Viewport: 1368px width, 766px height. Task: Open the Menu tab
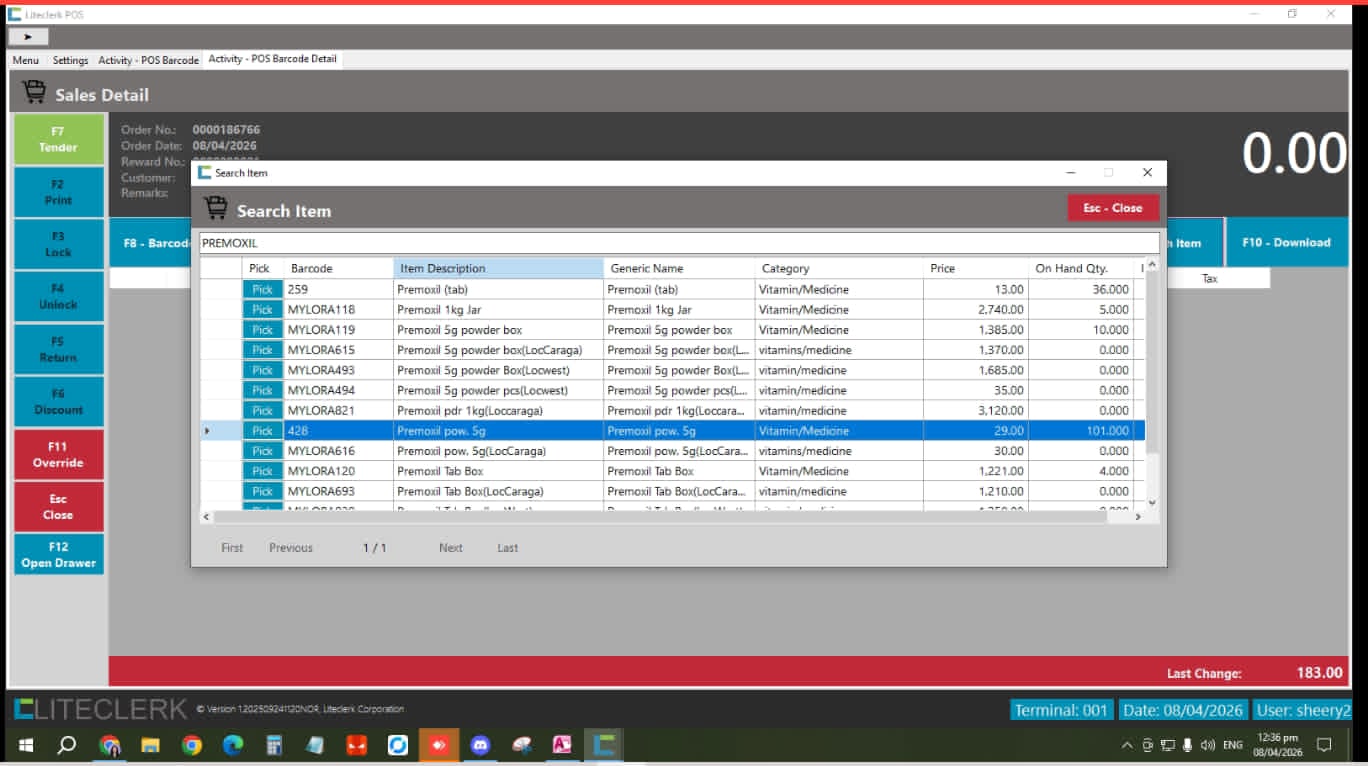[26, 60]
